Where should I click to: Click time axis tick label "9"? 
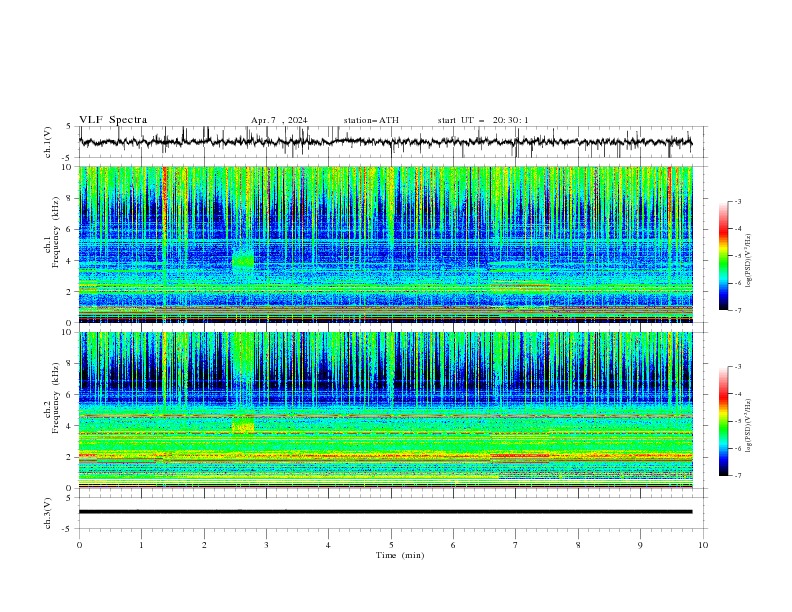(x=640, y=545)
